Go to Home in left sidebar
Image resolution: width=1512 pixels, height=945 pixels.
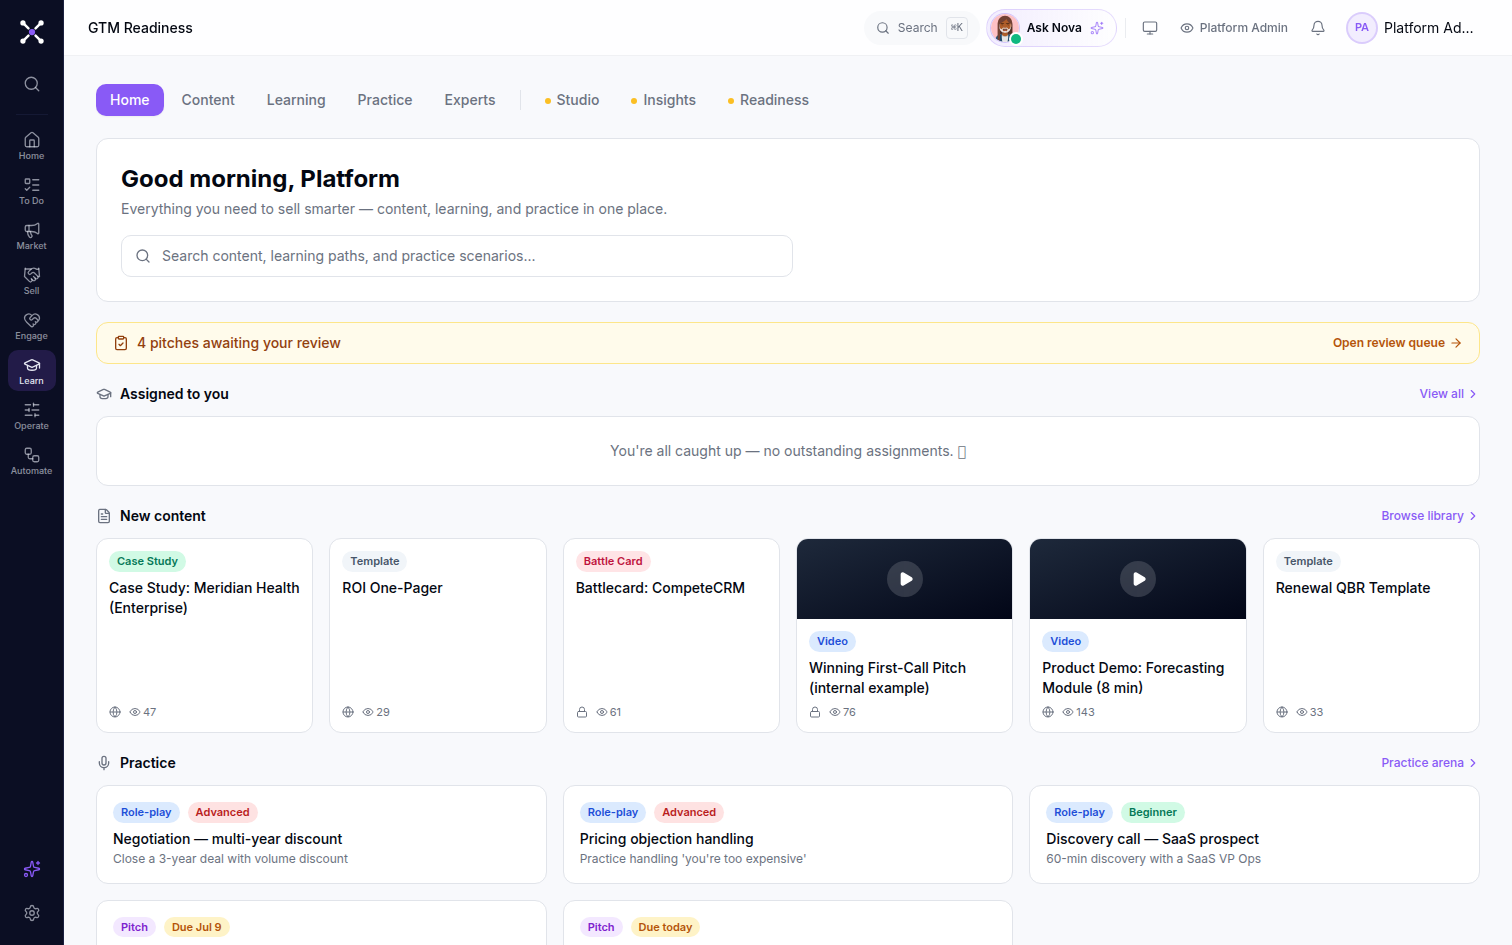32,145
